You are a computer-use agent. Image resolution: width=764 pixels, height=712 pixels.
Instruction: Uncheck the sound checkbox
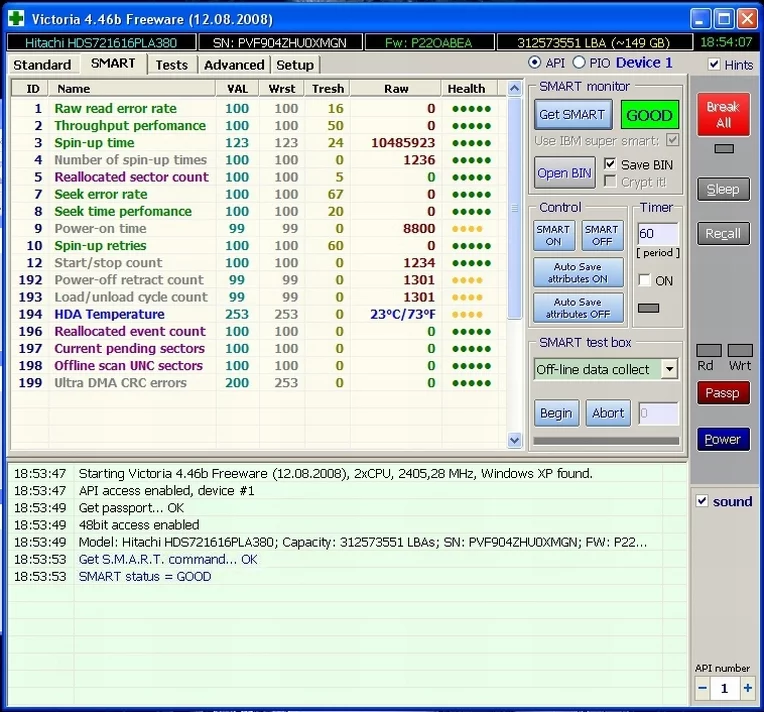point(702,501)
